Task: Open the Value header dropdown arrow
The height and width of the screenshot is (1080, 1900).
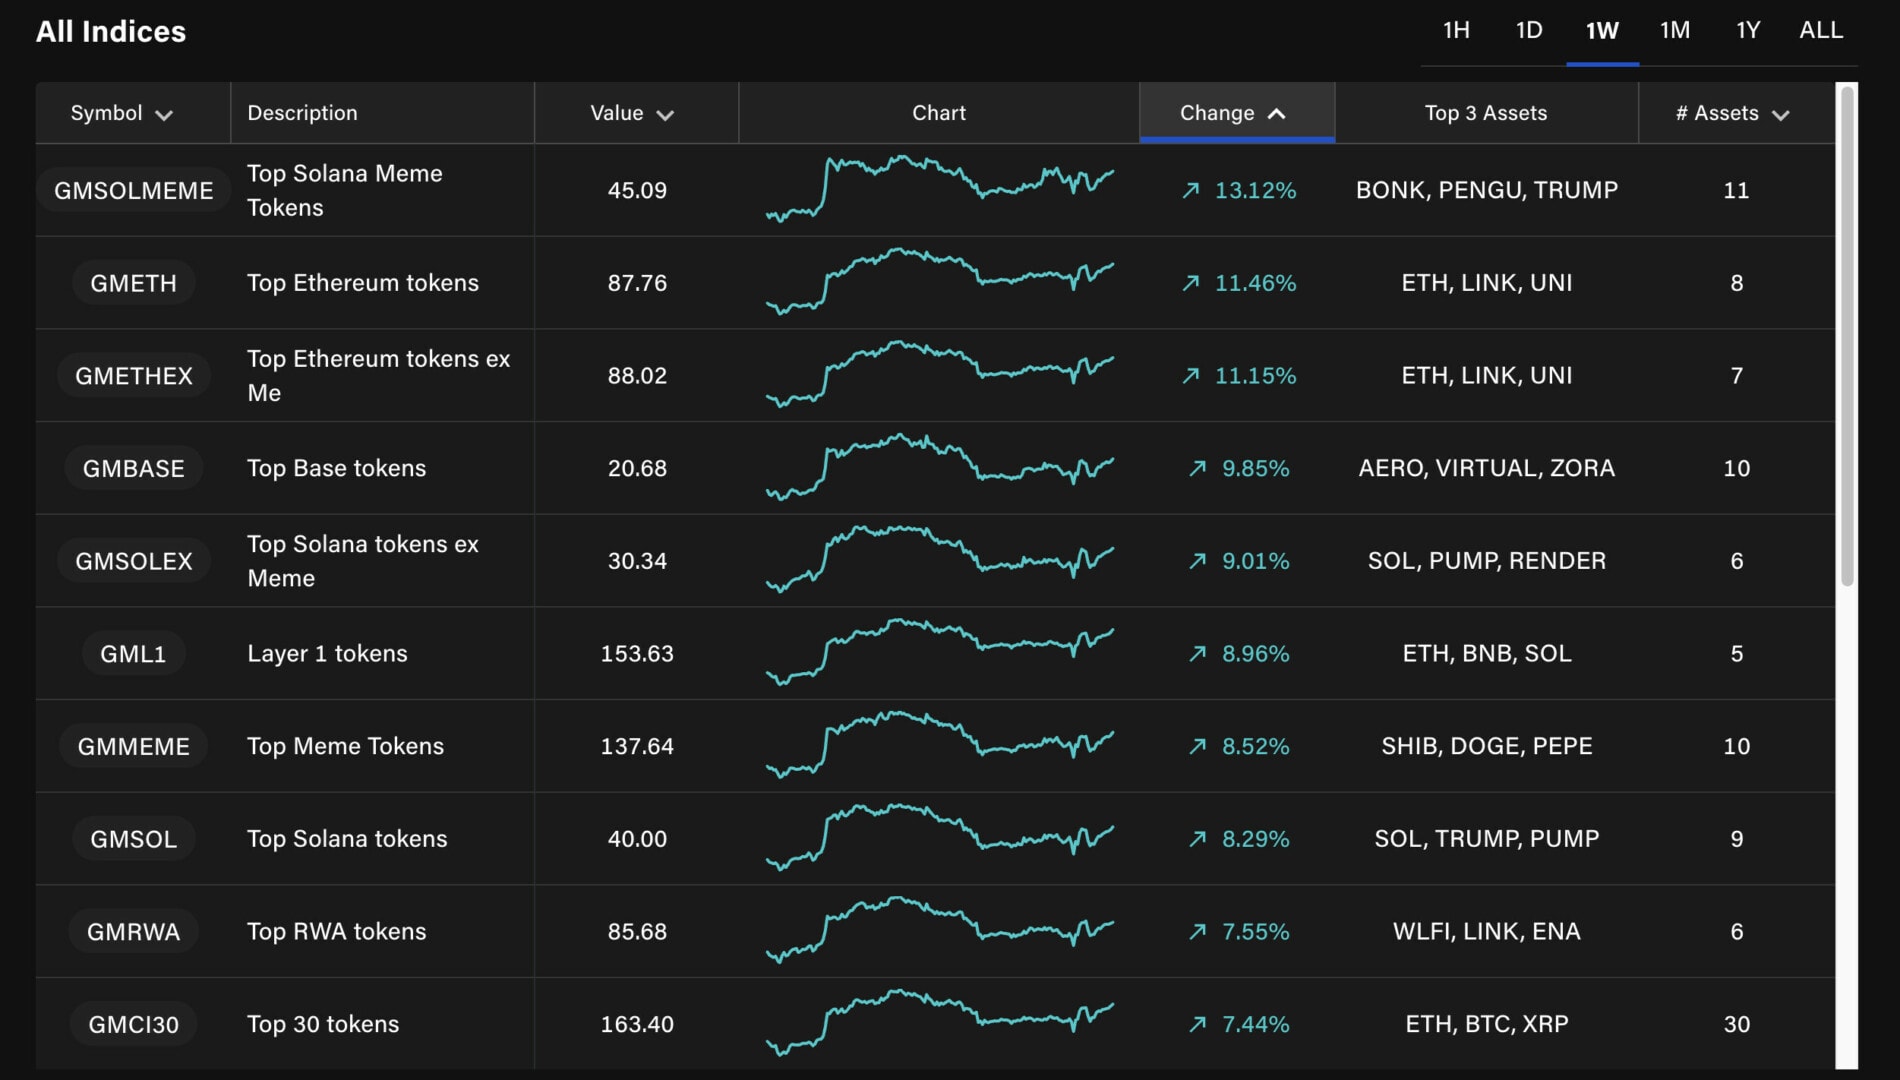Action: [665, 115]
